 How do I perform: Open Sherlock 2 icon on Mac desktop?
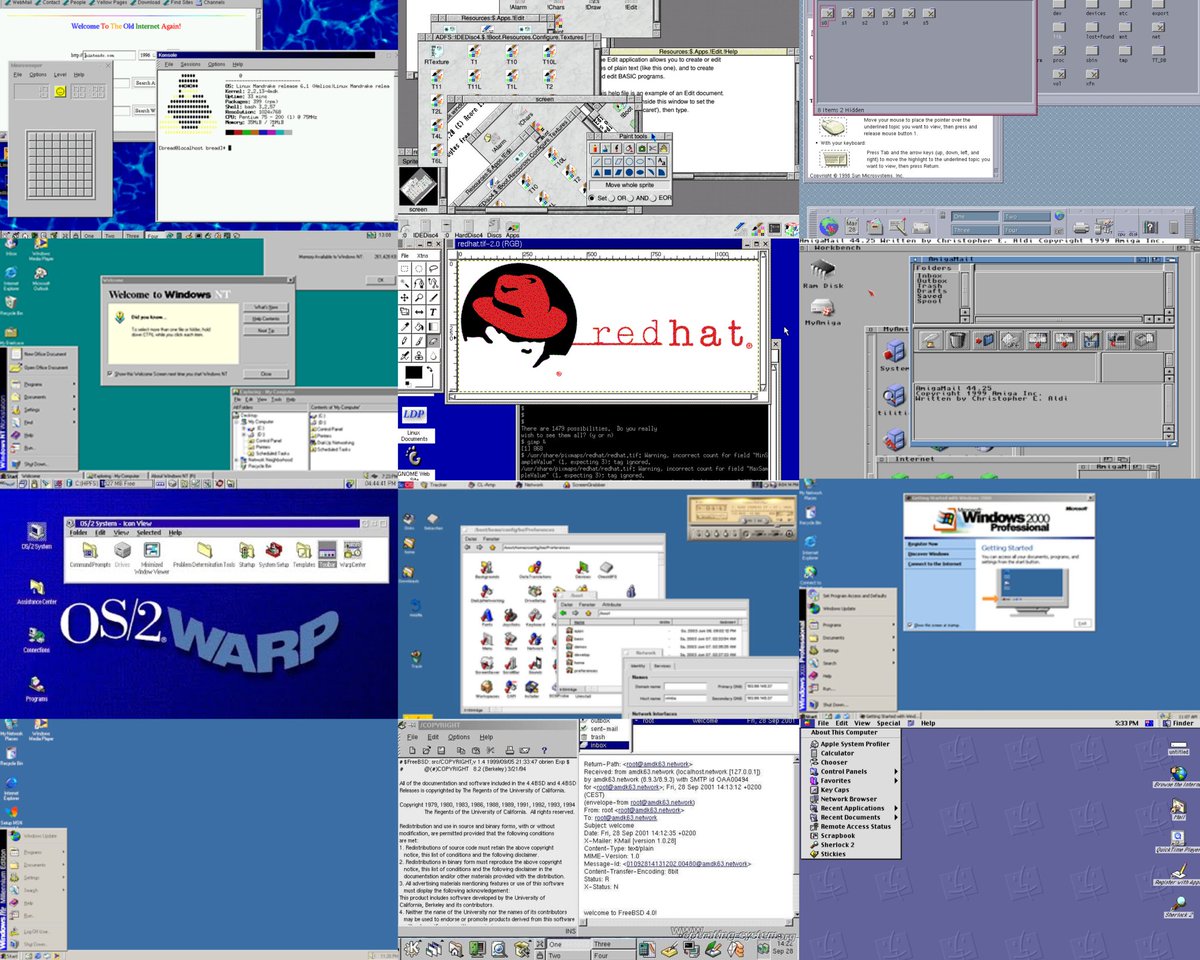[1179, 907]
